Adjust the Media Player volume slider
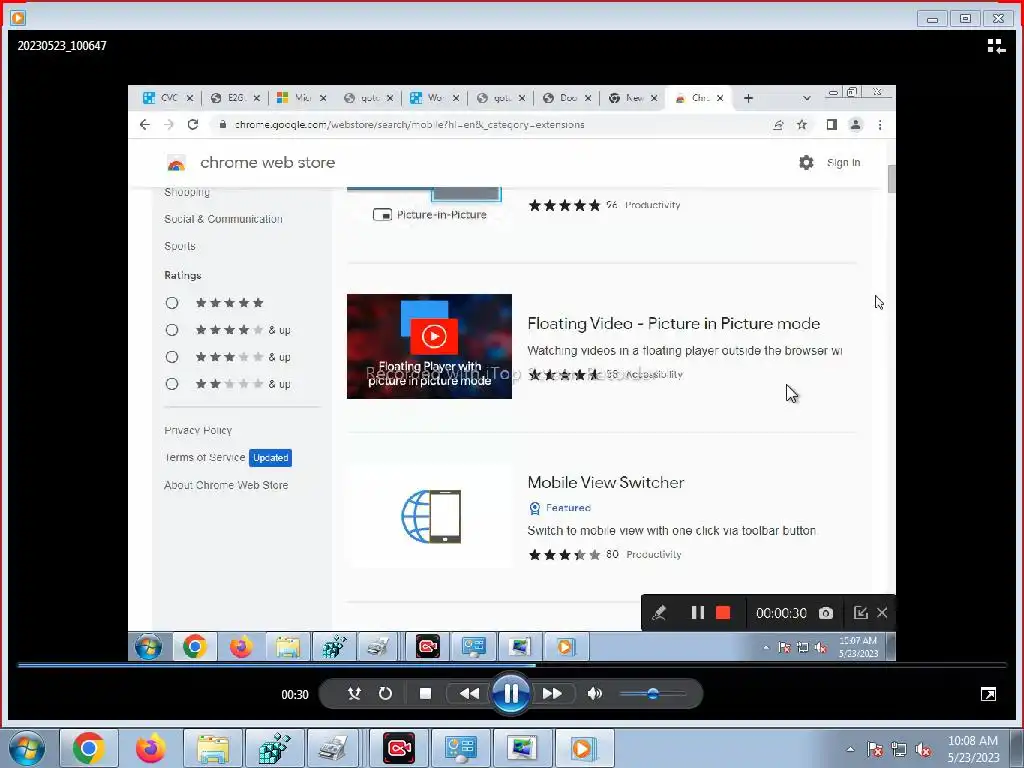This screenshot has height=768, width=1024. 652,694
